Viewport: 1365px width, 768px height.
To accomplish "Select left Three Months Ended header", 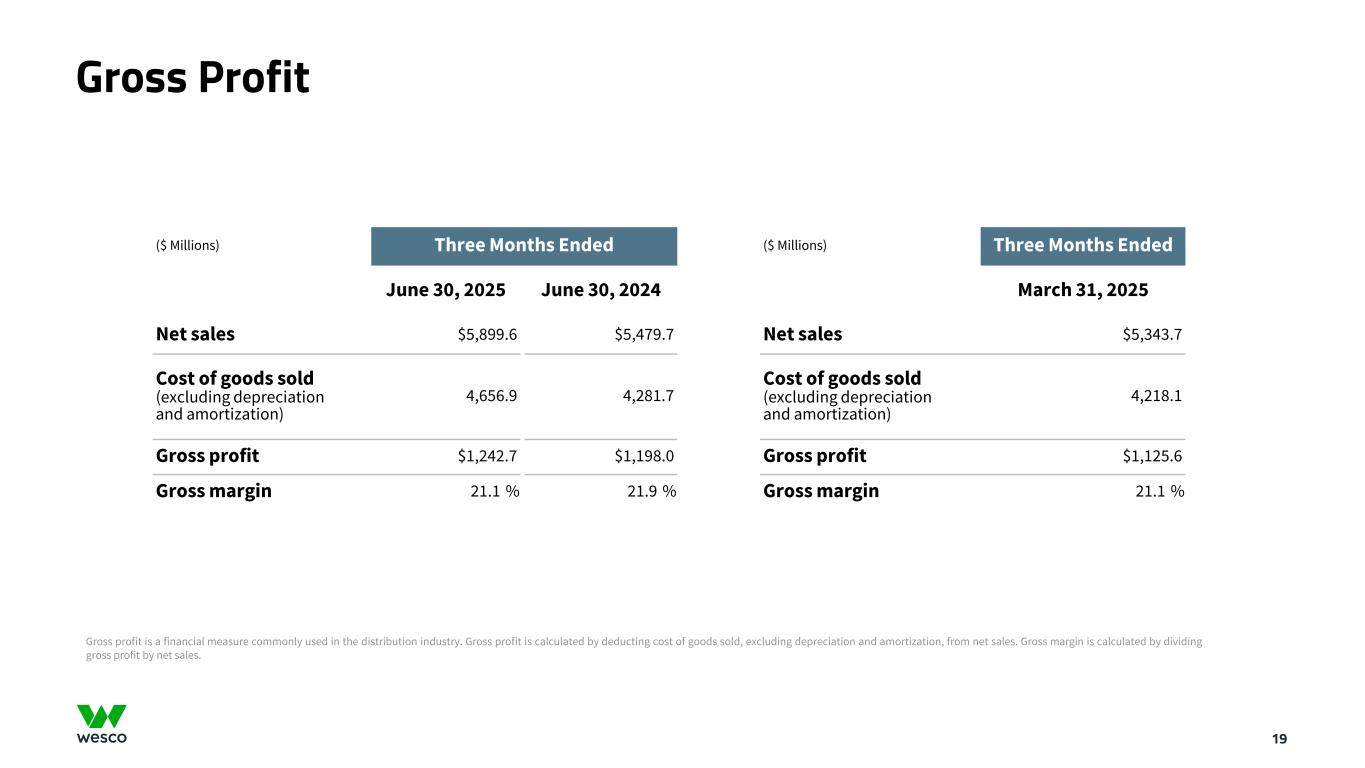I will coord(523,246).
